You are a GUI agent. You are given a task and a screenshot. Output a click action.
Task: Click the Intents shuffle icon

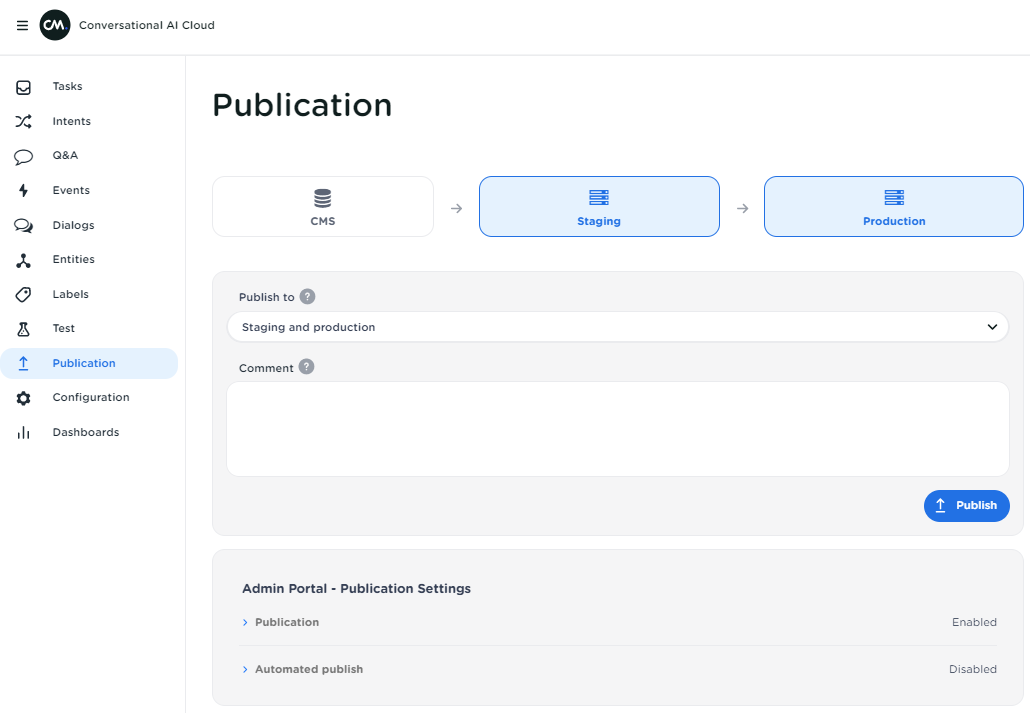(x=24, y=122)
